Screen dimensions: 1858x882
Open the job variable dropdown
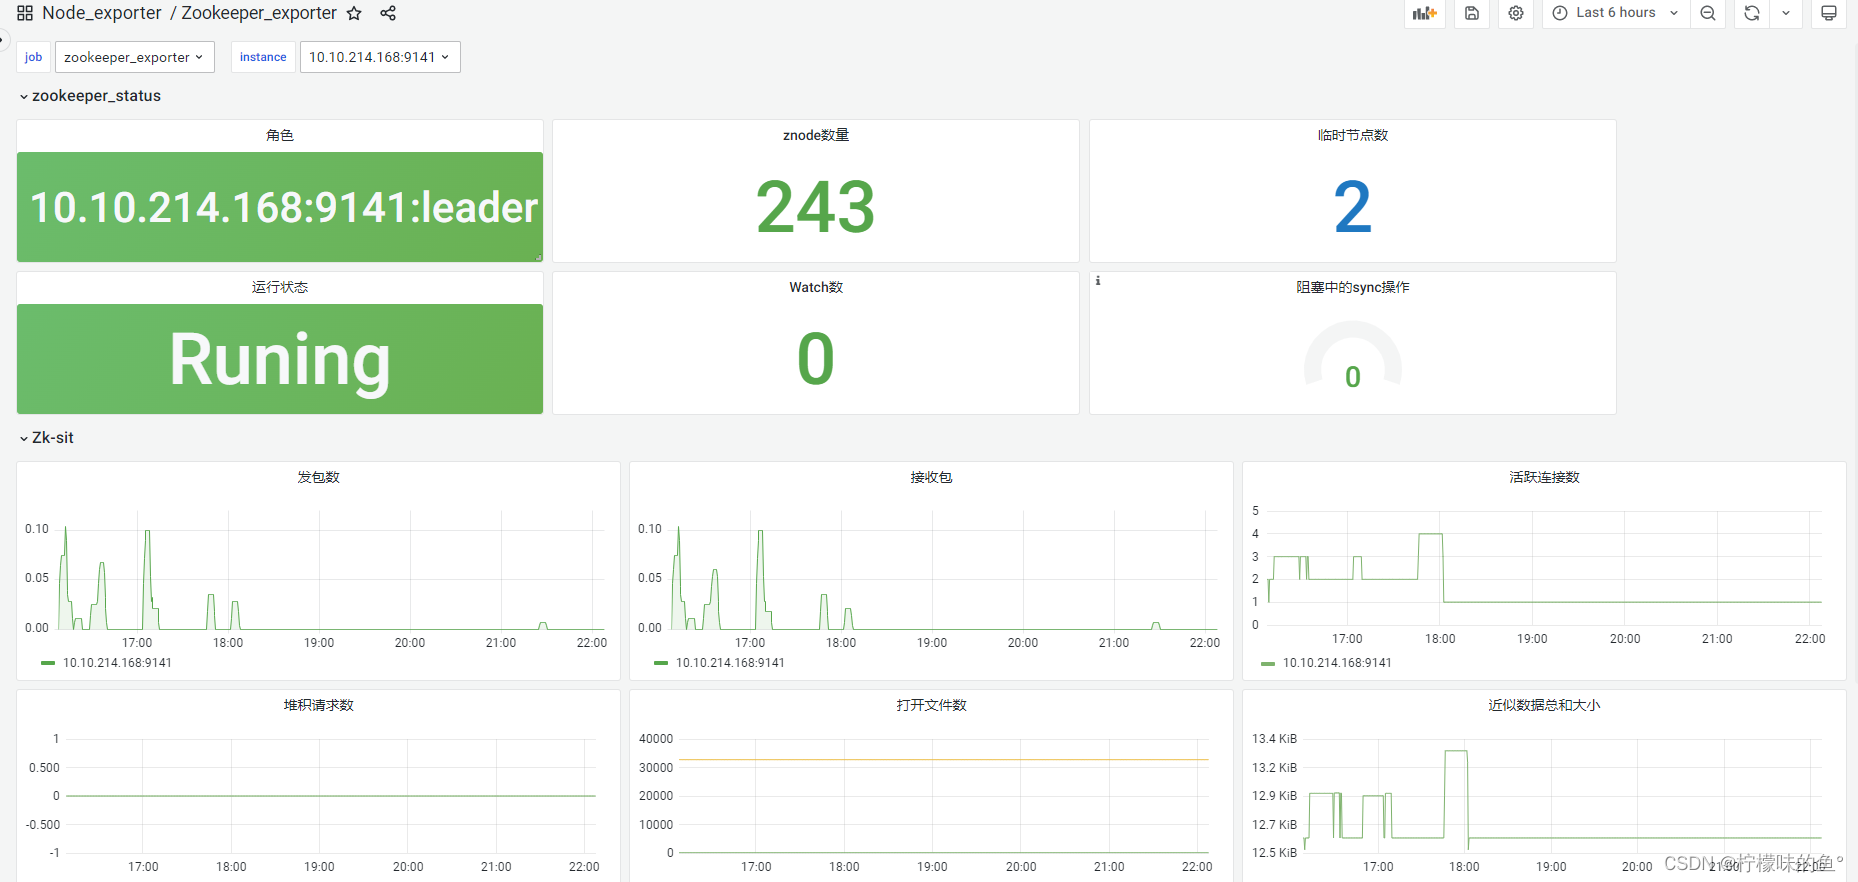coord(135,57)
